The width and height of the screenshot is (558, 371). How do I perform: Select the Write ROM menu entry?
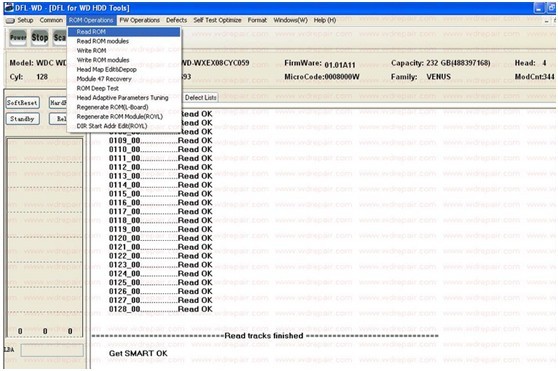(x=124, y=51)
